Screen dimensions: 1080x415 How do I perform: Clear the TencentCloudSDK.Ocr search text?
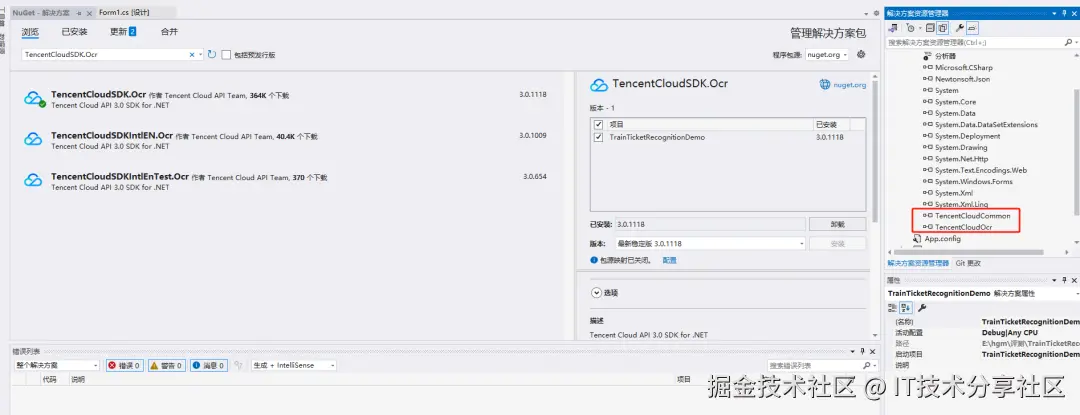click(x=192, y=54)
